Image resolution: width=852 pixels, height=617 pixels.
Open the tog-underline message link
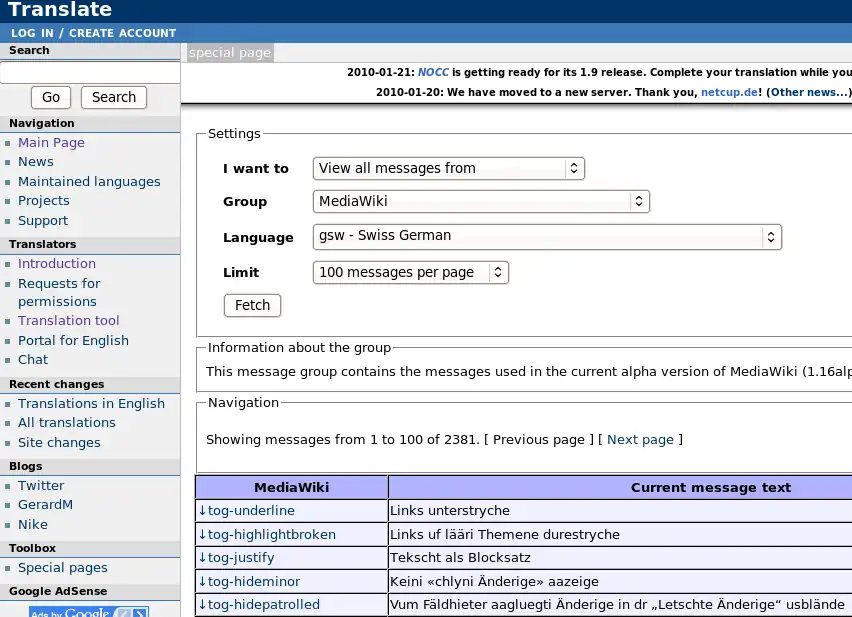click(x=246, y=511)
